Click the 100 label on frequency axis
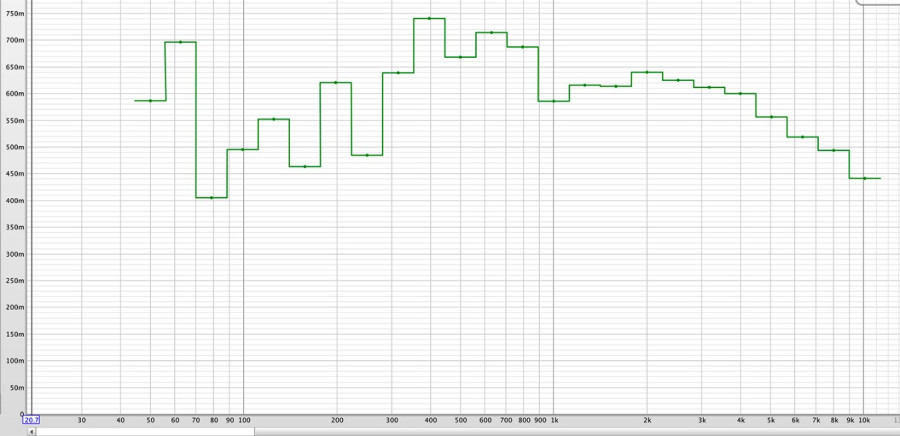 coord(243,421)
